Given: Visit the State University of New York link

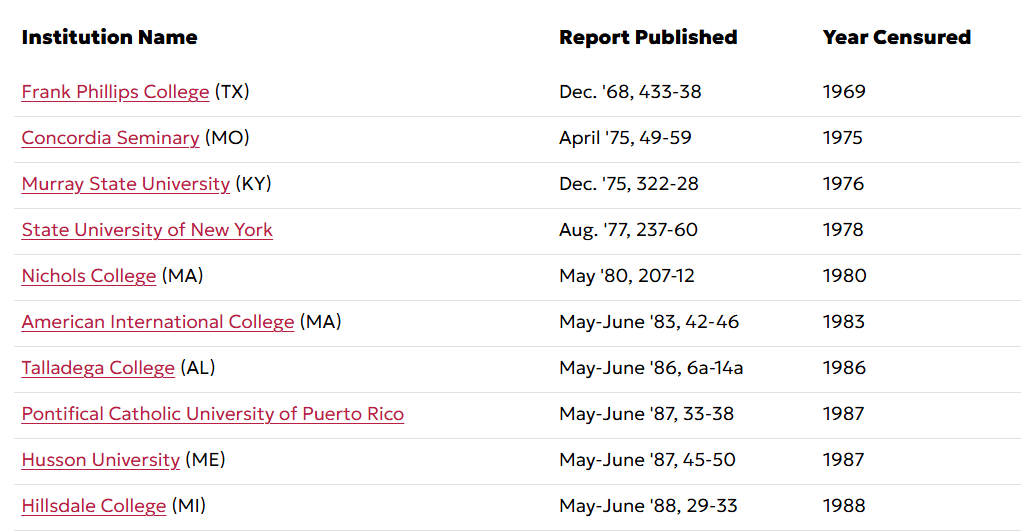Looking at the screenshot, I should tap(147, 230).
